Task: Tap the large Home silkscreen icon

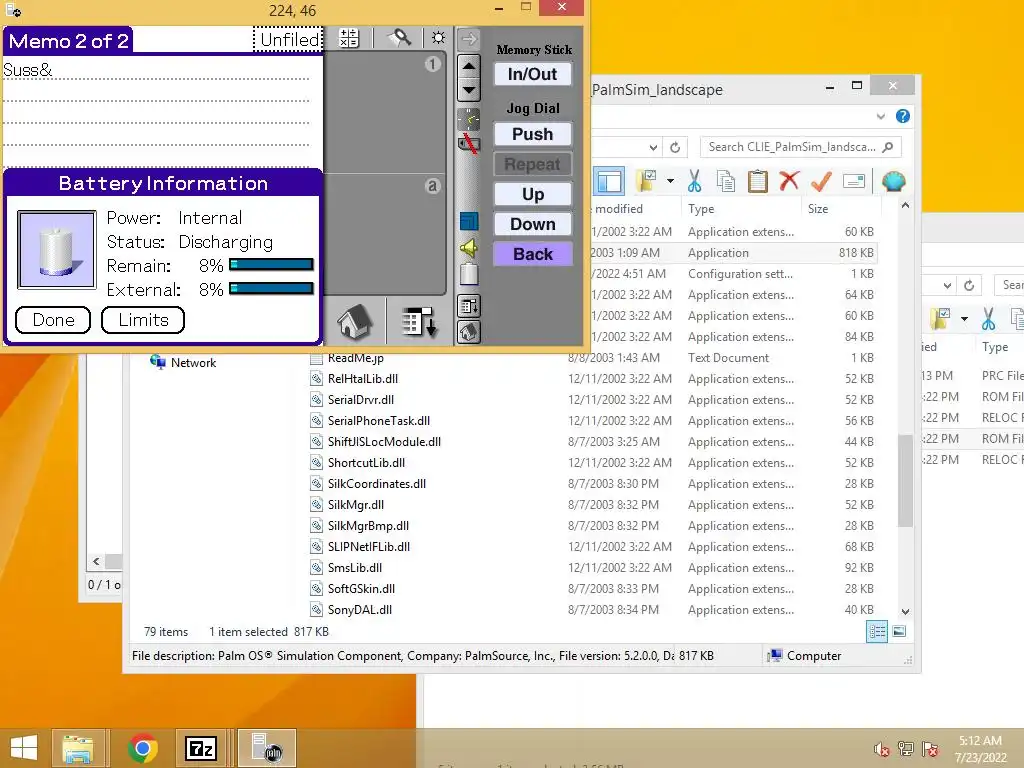Action: (x=354, y=321)
